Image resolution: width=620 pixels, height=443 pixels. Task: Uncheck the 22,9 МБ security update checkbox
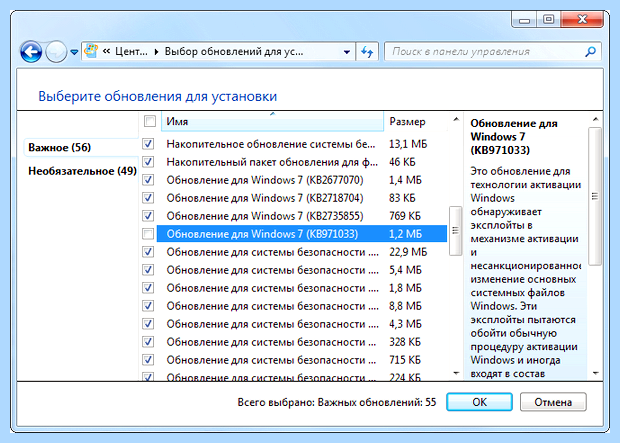click(148, 252)
